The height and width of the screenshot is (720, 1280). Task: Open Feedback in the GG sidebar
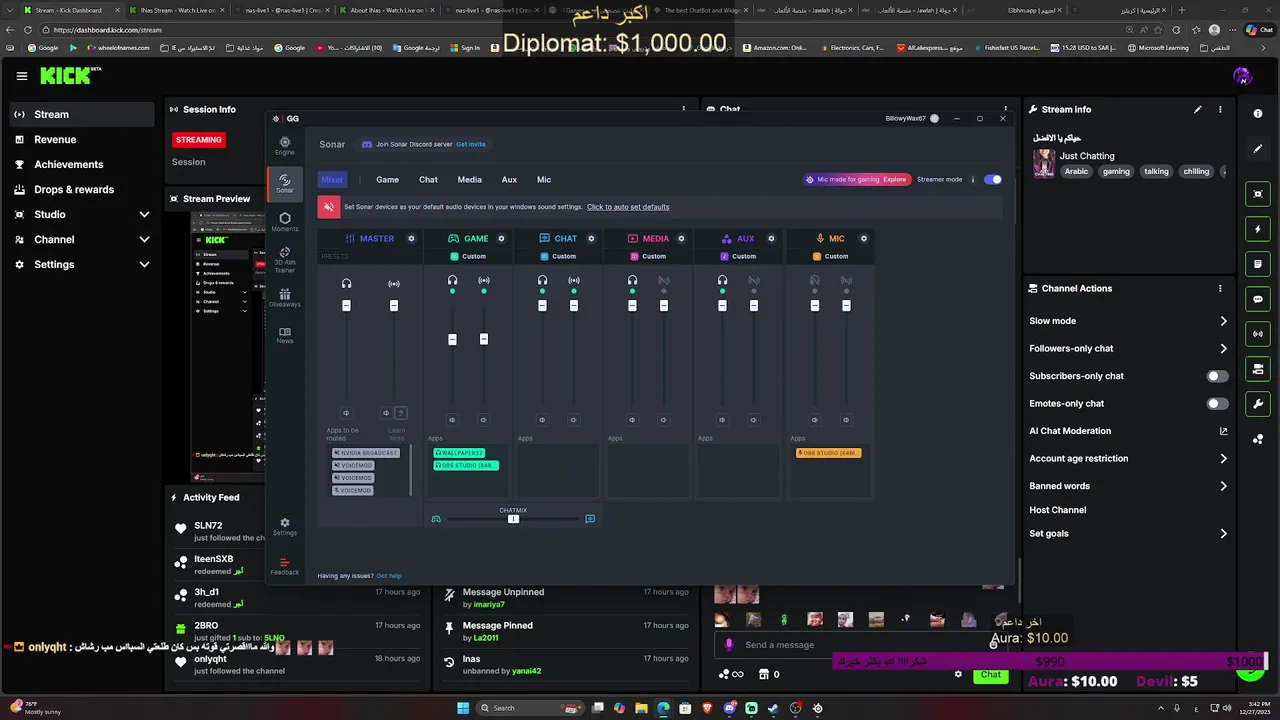[285, 566]
